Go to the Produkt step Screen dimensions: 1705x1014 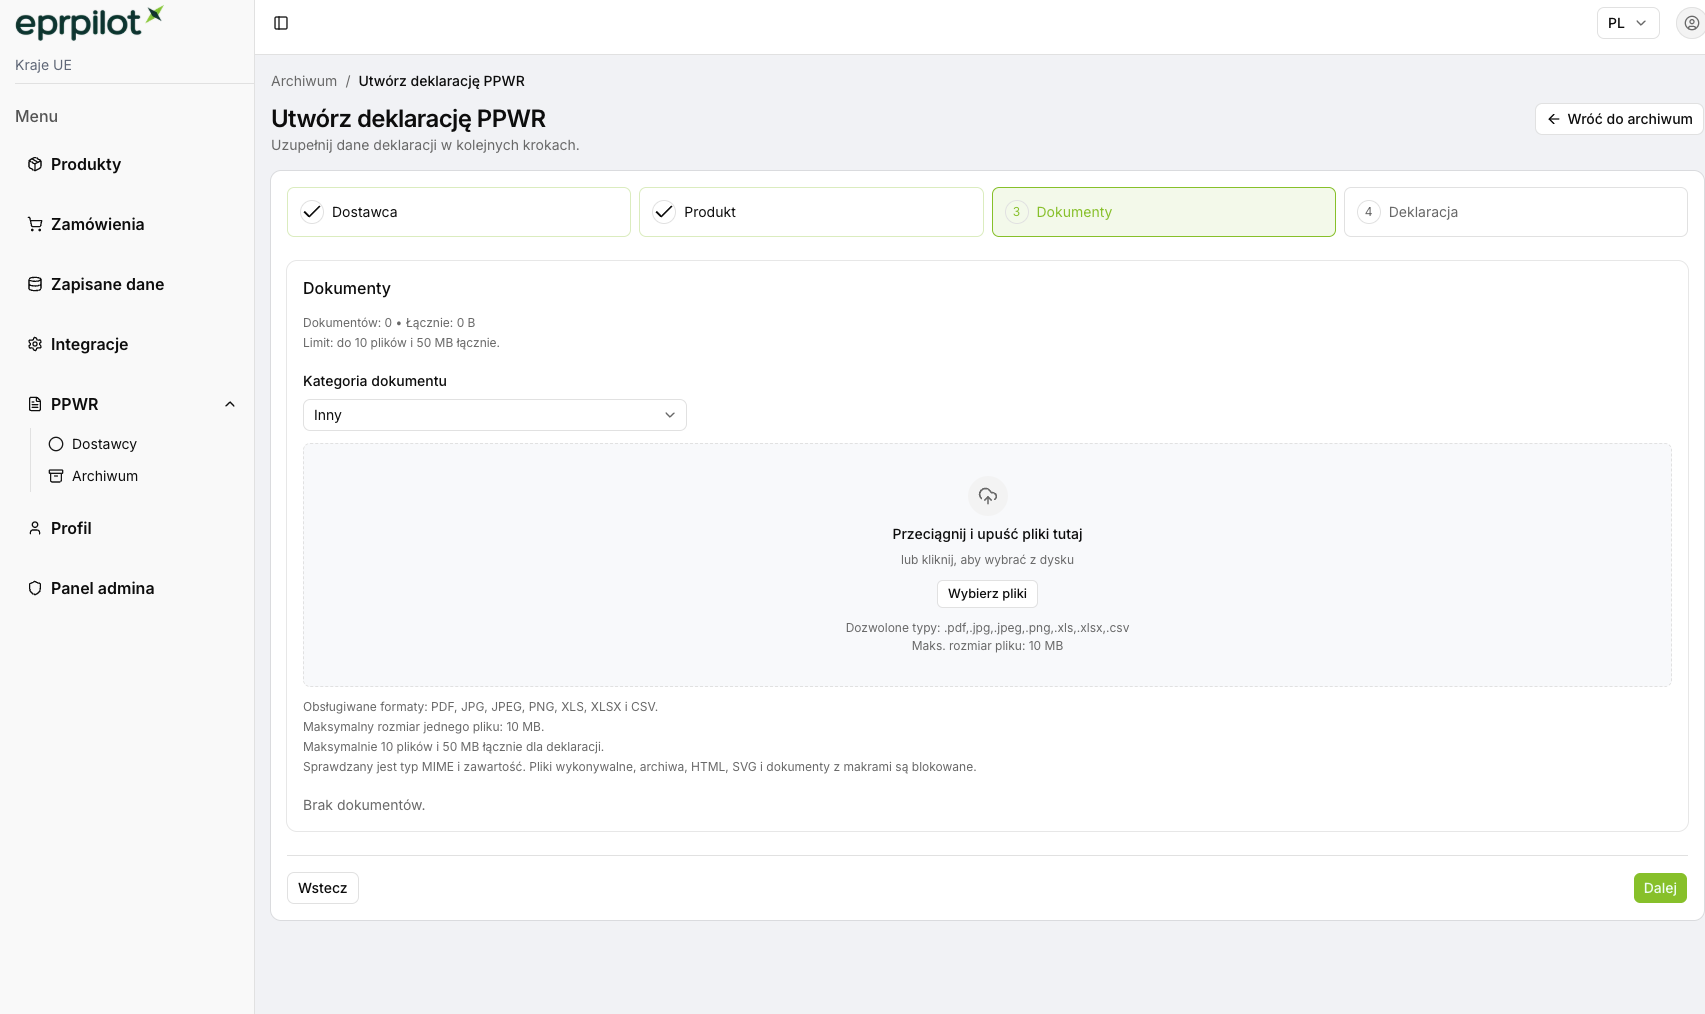(811, 212)
